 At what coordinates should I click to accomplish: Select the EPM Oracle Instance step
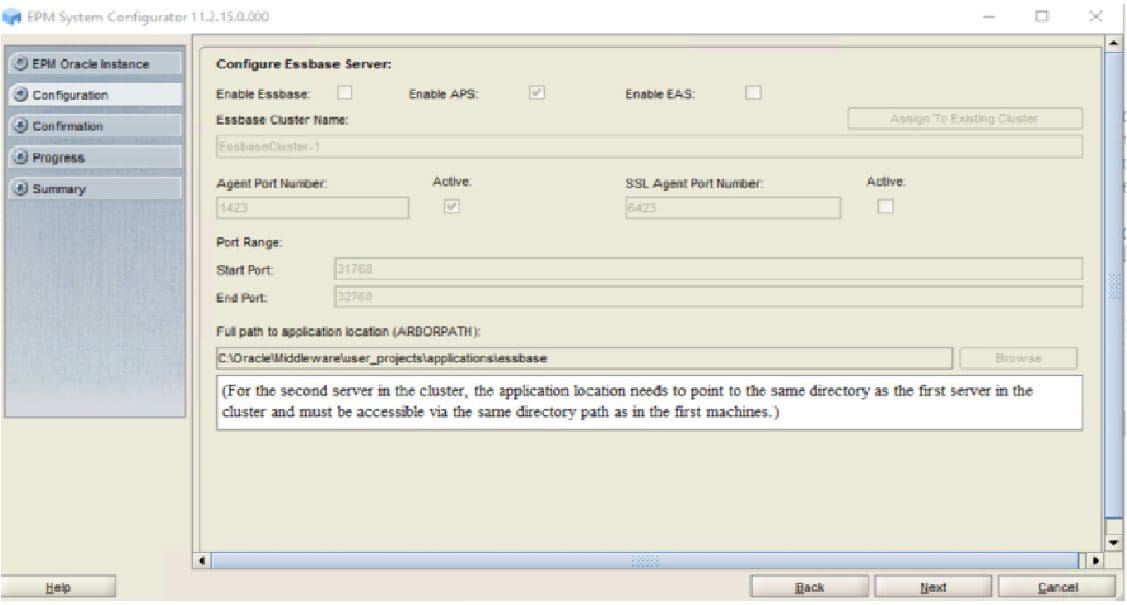click(x=95, y=64)
